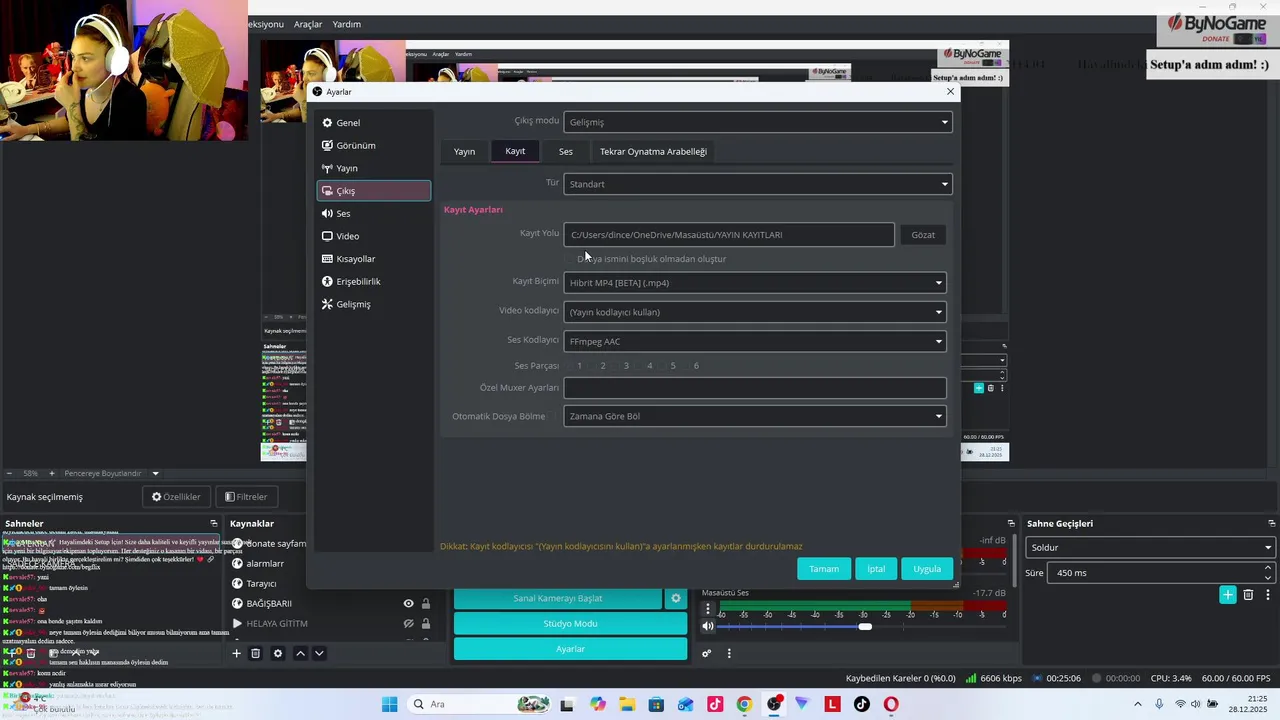Open advanced audio properties gears icon
This screenshot has height=720, width=1280.
(x=706, y=653)
